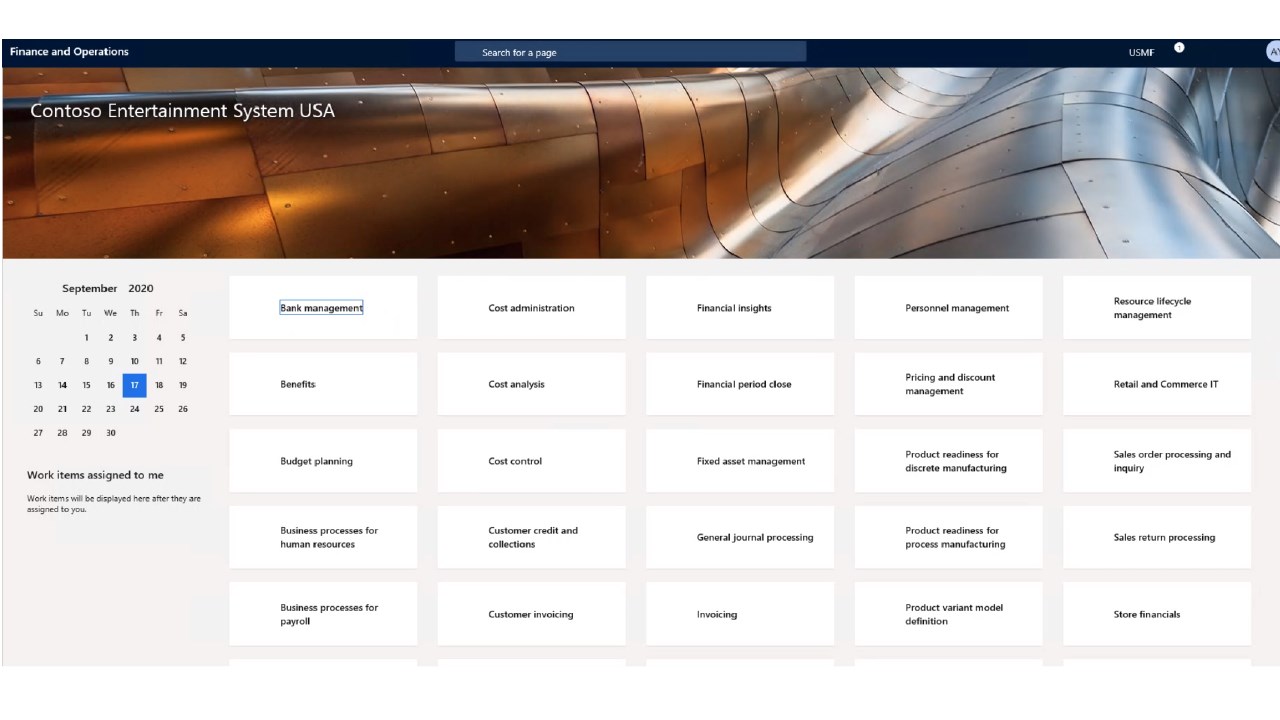Select September 10 in the calendar
This screenshot has height=720, width=1280.
click(135, 361)
